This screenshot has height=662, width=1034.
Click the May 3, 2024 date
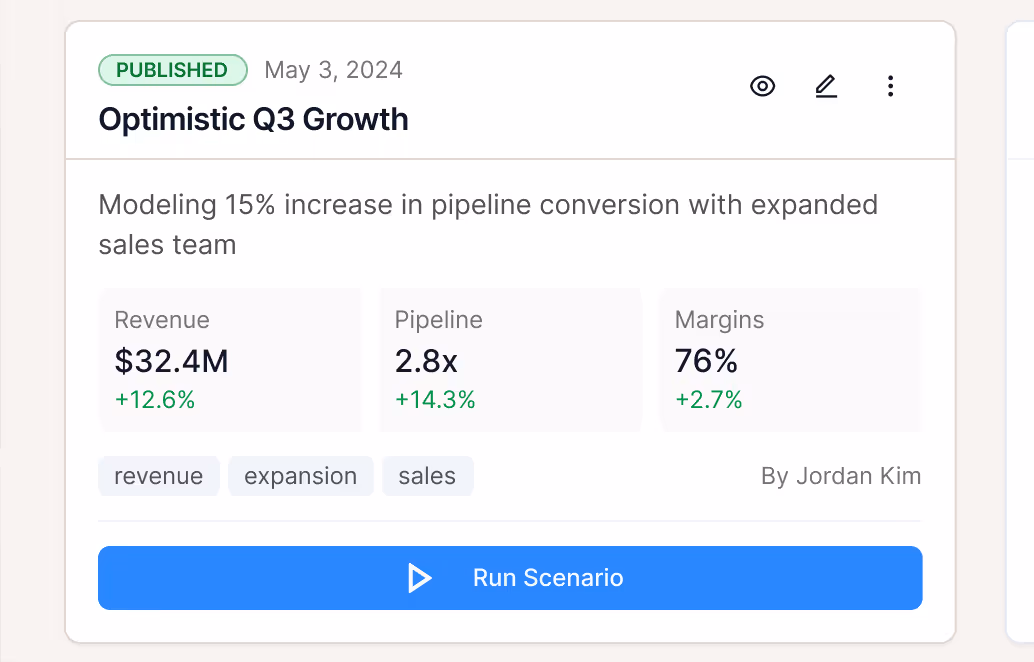pos(334,70)
